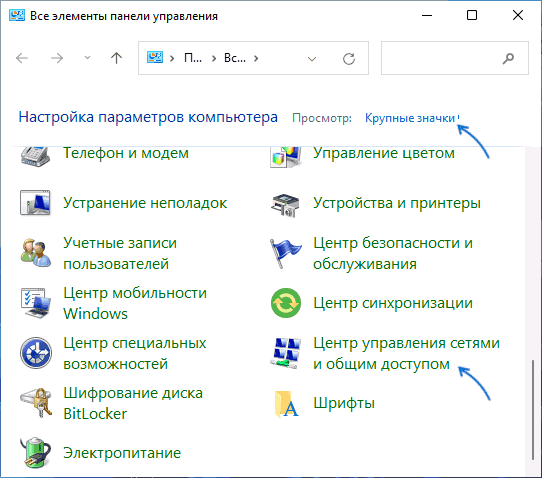Click the window title 'Все элементы панели управления'

pyautogui.click(x=124, y=16)
